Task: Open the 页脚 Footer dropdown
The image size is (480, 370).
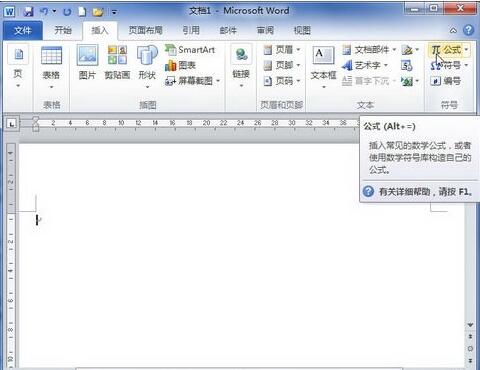Action: (x=282, y=65)
